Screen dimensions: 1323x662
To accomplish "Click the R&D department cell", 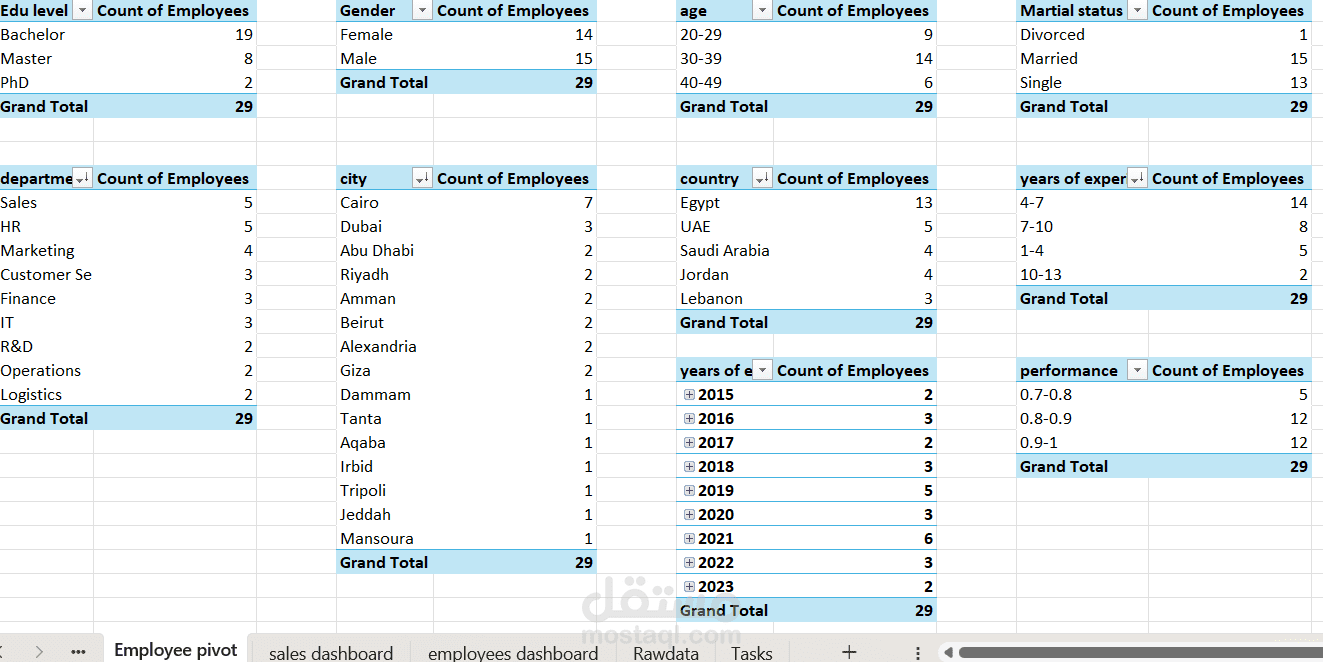I will 17,347.
